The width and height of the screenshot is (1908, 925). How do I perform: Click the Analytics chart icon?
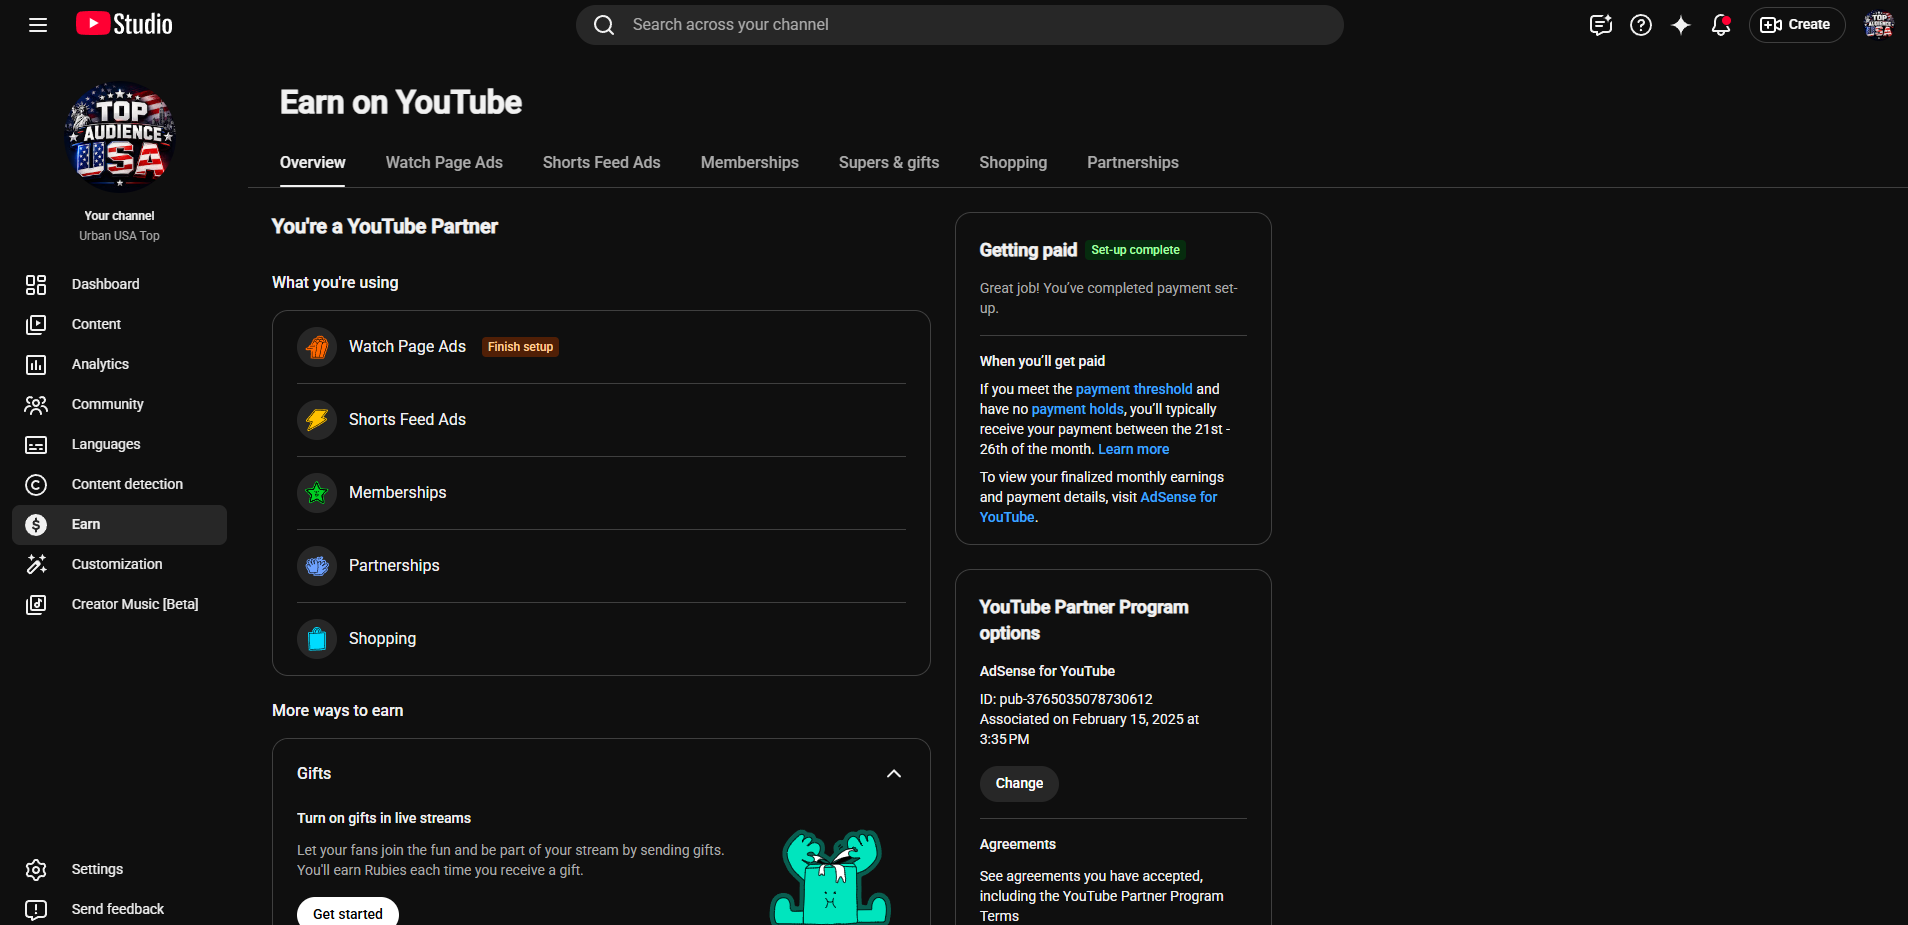(36, 365)
